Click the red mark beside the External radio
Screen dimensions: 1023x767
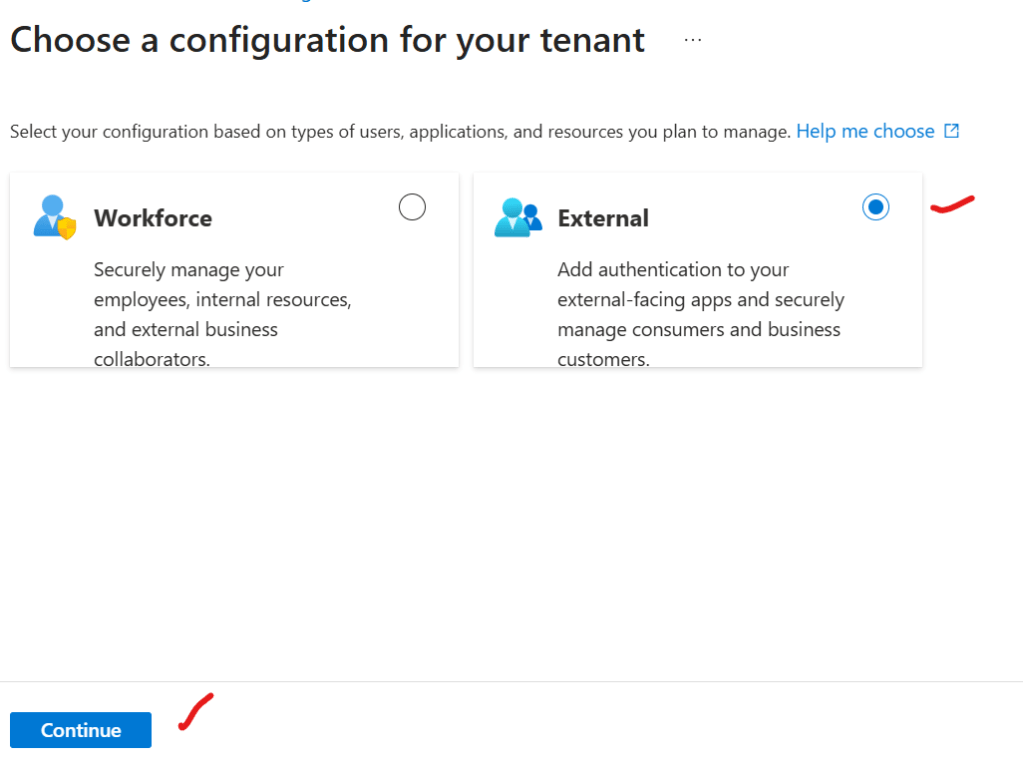[952, 205]
